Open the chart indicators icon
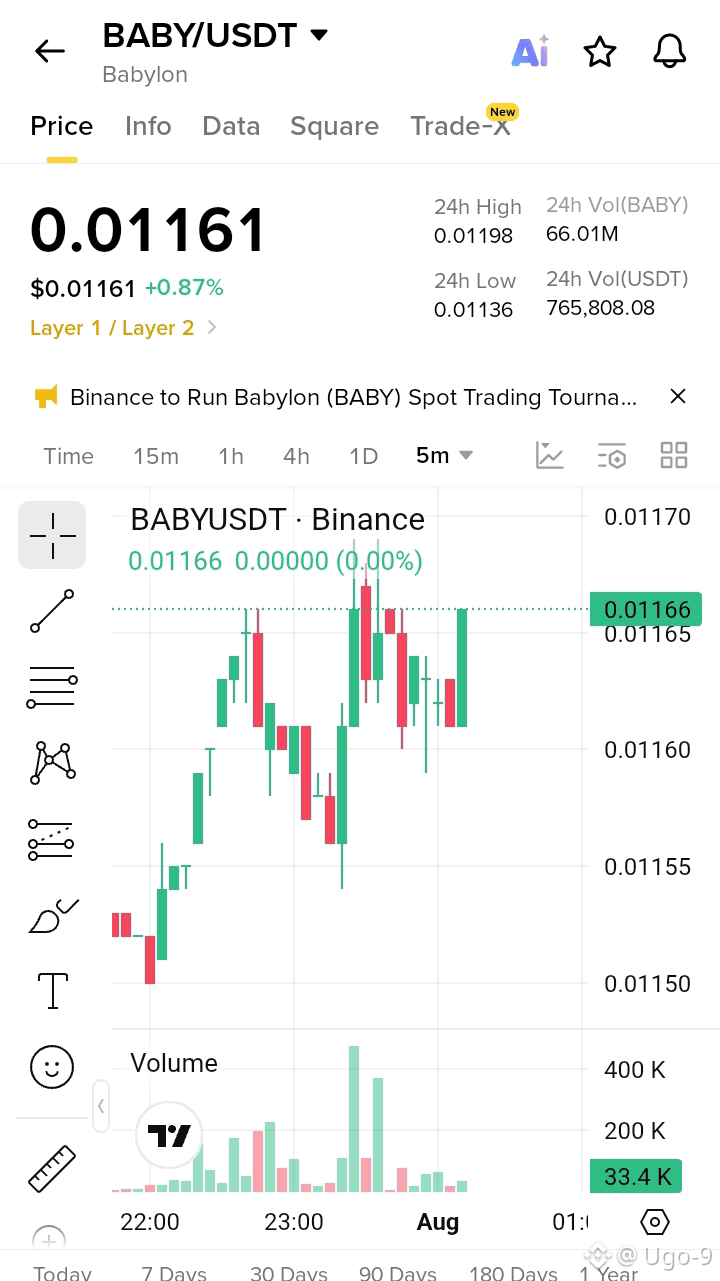This screenshot has width=720, height=1281. [x=550, y=456]
